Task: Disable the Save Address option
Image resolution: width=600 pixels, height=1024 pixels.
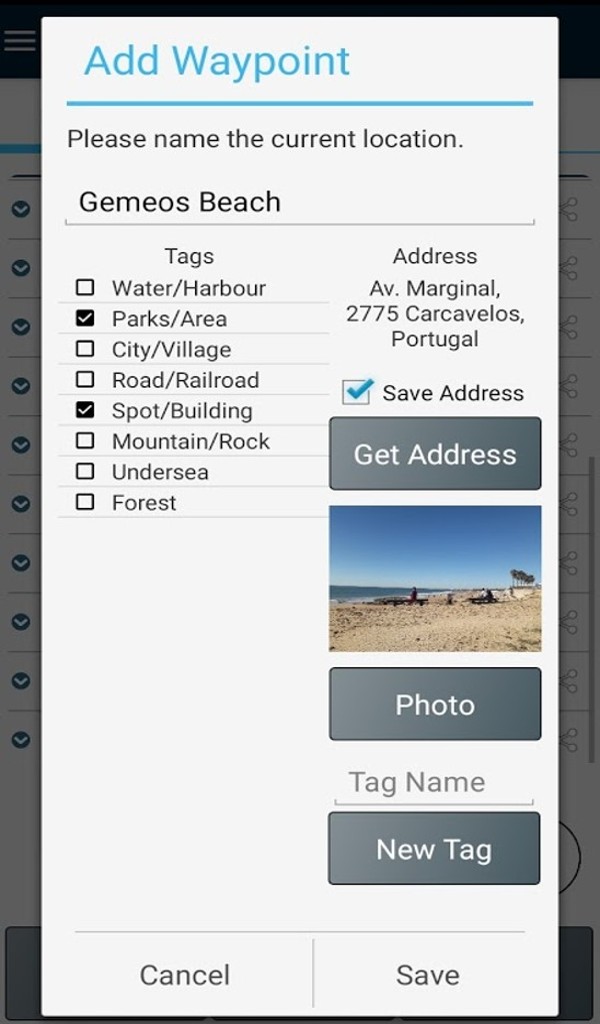Action: pyautogui.click(x=356, y=392)
